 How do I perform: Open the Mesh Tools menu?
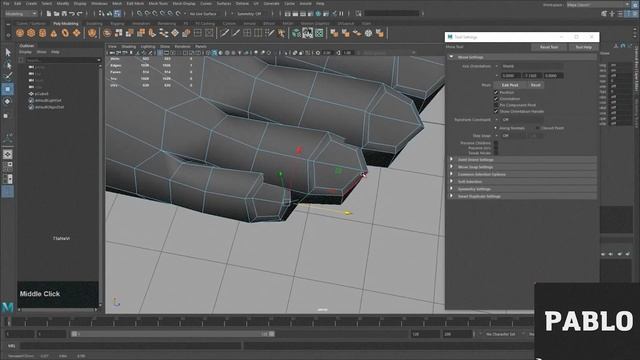point(158,3)
